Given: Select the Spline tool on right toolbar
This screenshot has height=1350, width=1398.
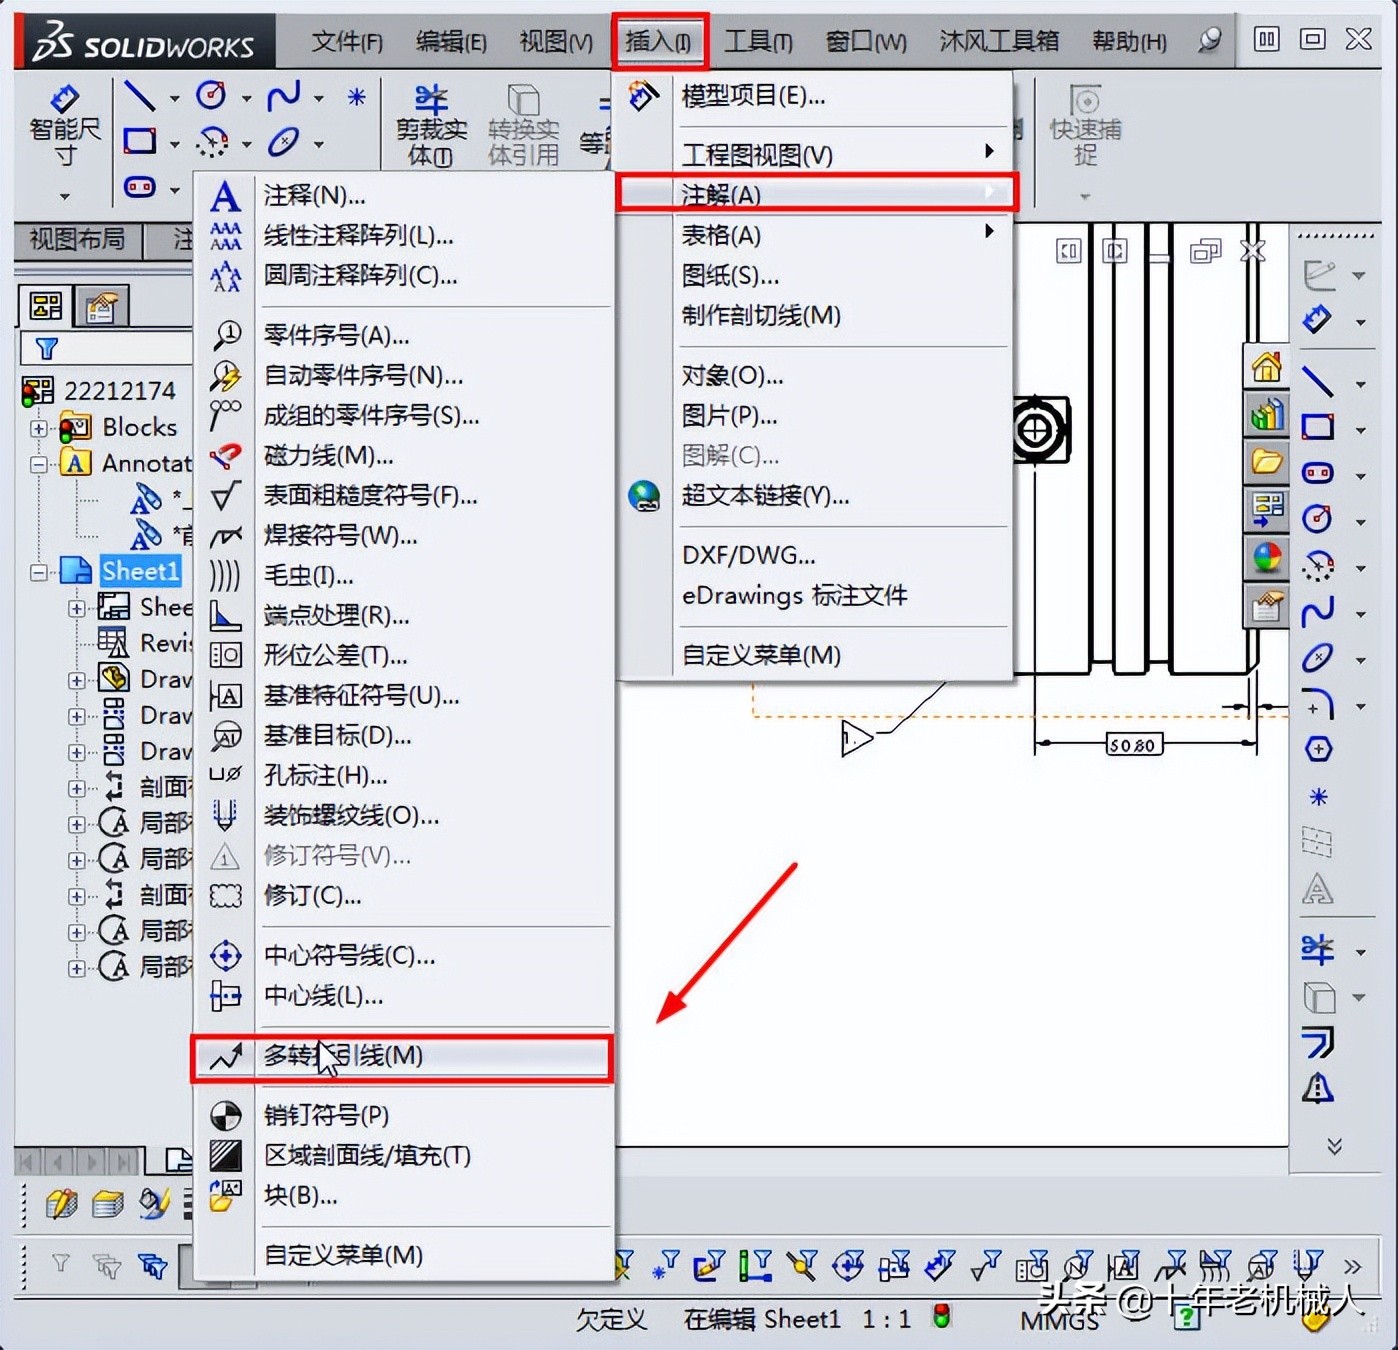Looking at the screenshot, I should click(x=1318, y=608).
